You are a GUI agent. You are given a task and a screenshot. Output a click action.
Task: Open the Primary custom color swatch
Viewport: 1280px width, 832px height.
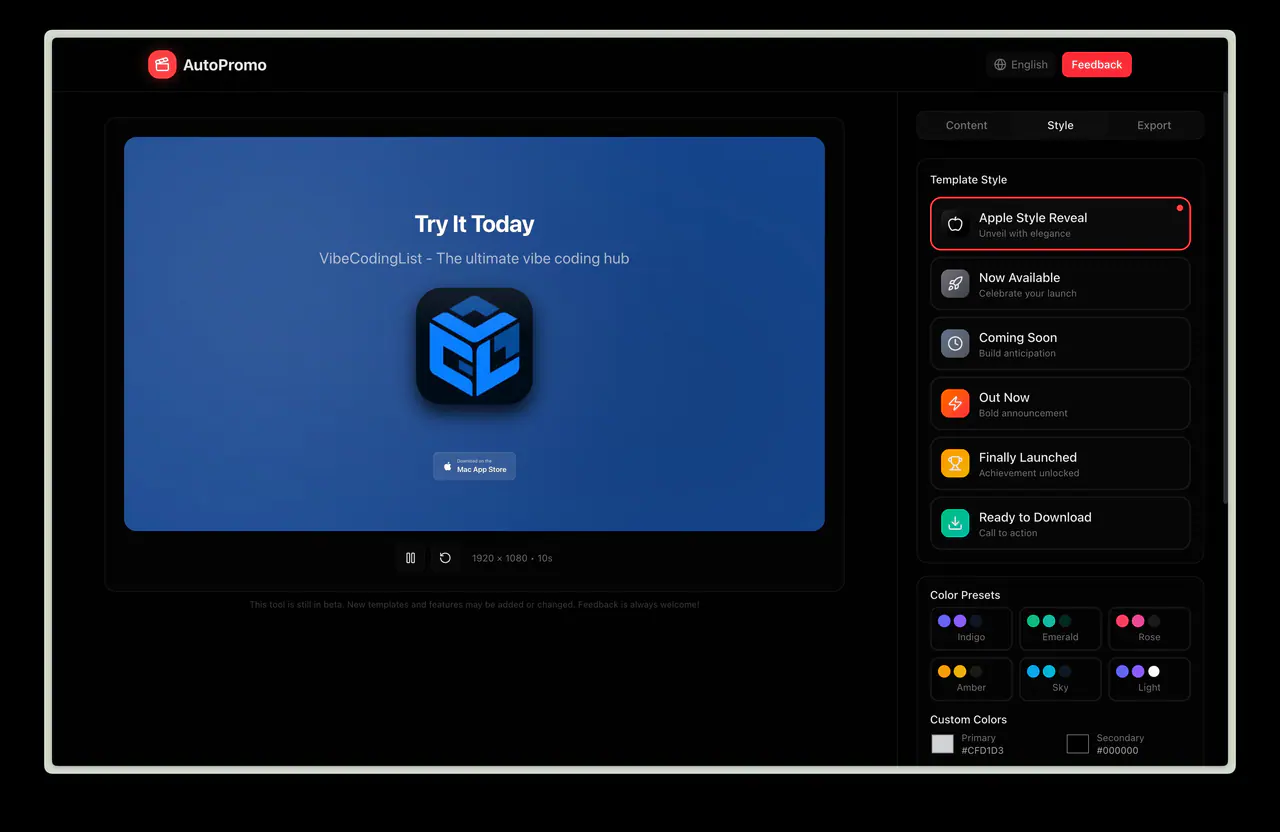point(942,744)
